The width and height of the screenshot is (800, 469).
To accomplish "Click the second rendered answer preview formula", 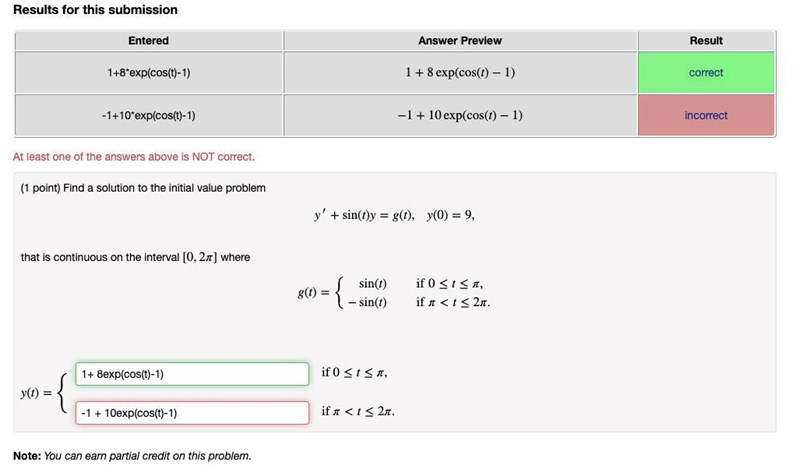I will point(460,116).
